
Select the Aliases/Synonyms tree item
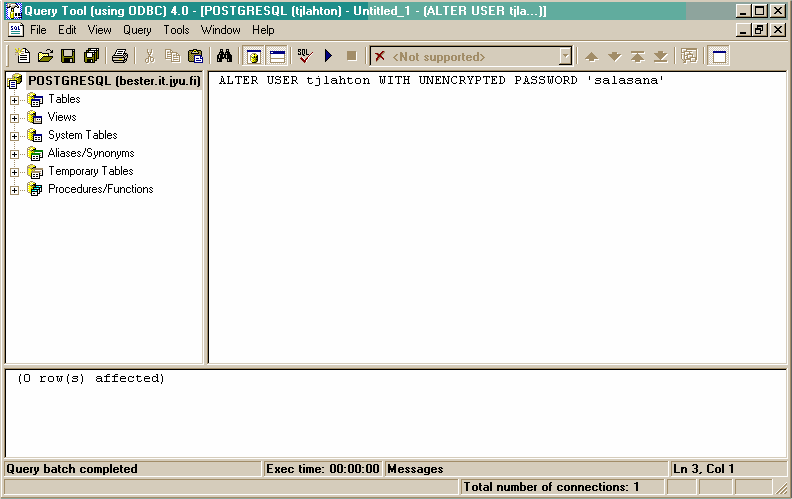click(91, 153)
